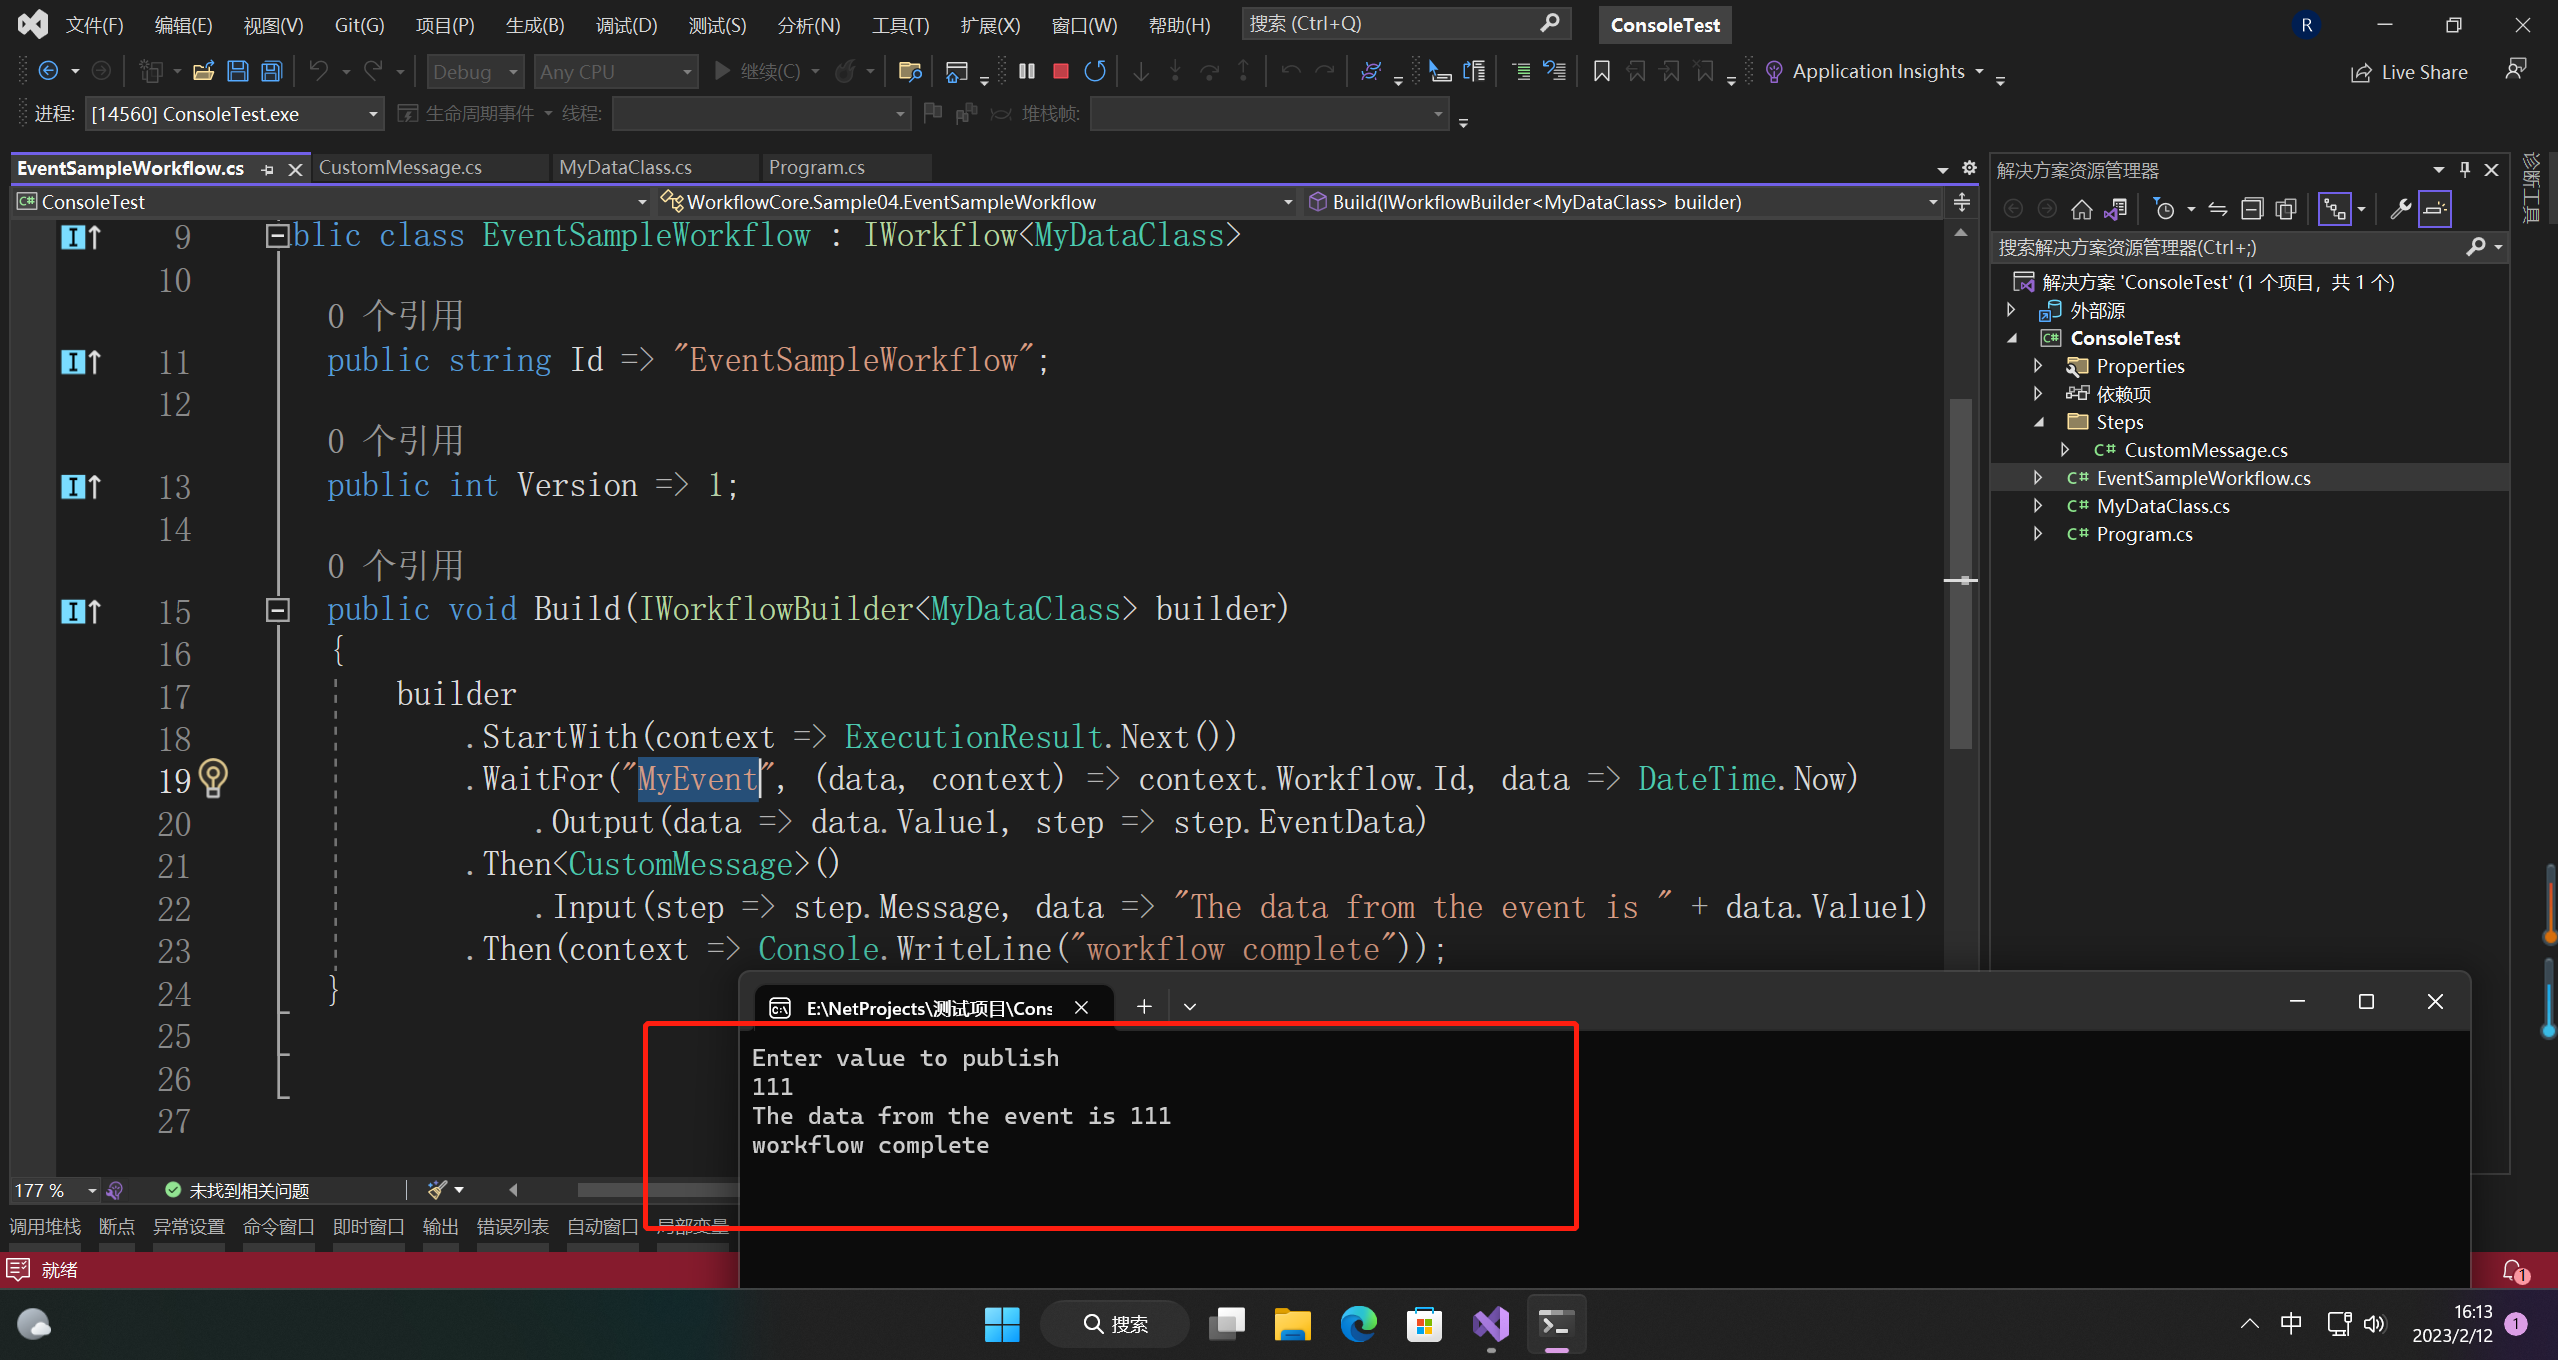2558x1360 pixels.
Task: Click Step Into debugging icon
Action: tap(1175, 70)
